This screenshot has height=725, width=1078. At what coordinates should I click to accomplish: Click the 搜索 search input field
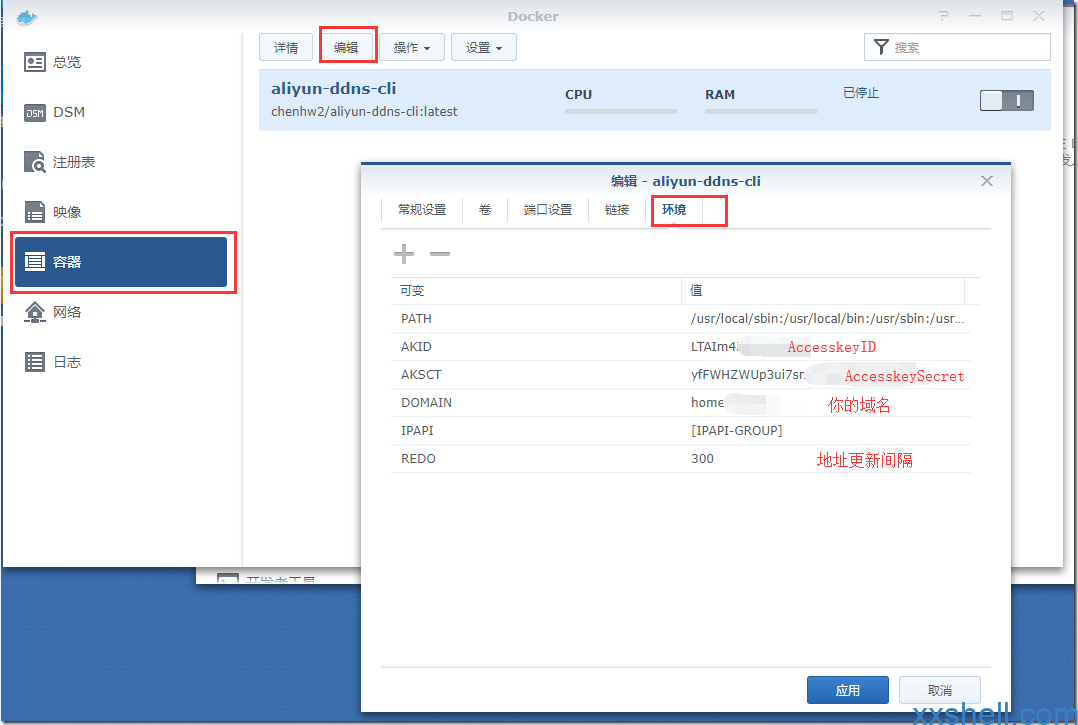(957, 47)
